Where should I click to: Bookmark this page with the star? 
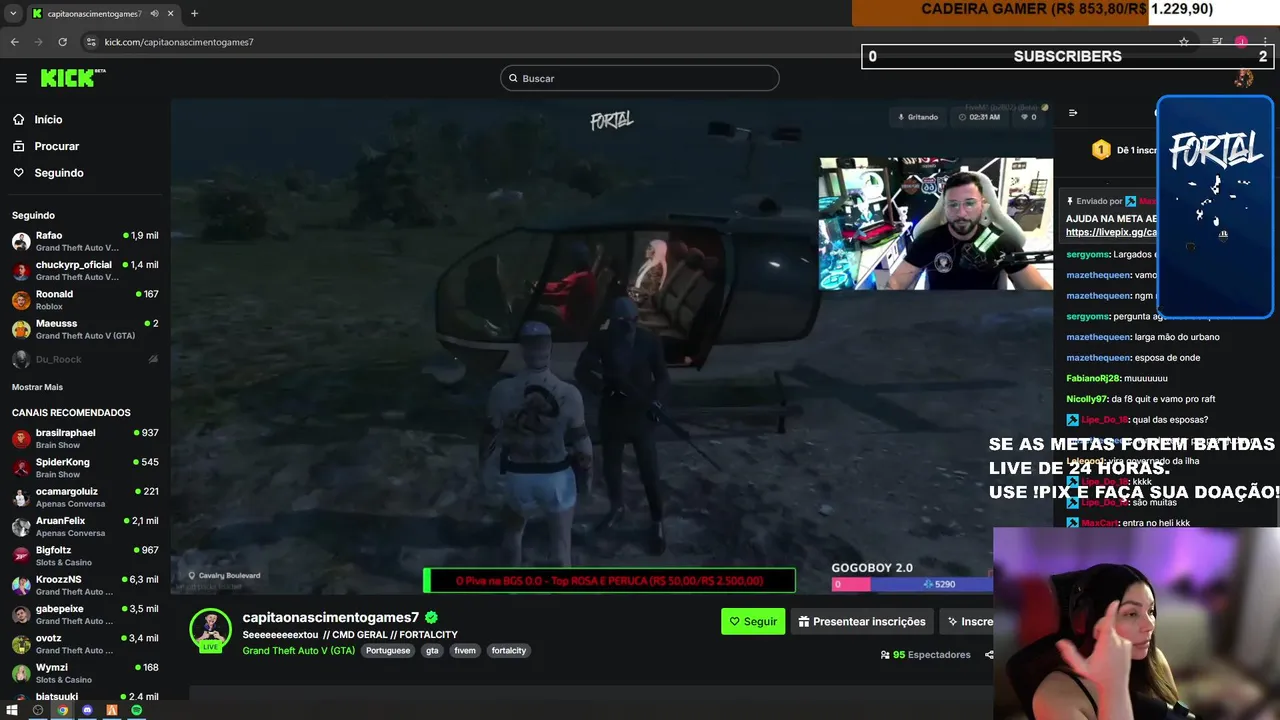point(1184,42)
